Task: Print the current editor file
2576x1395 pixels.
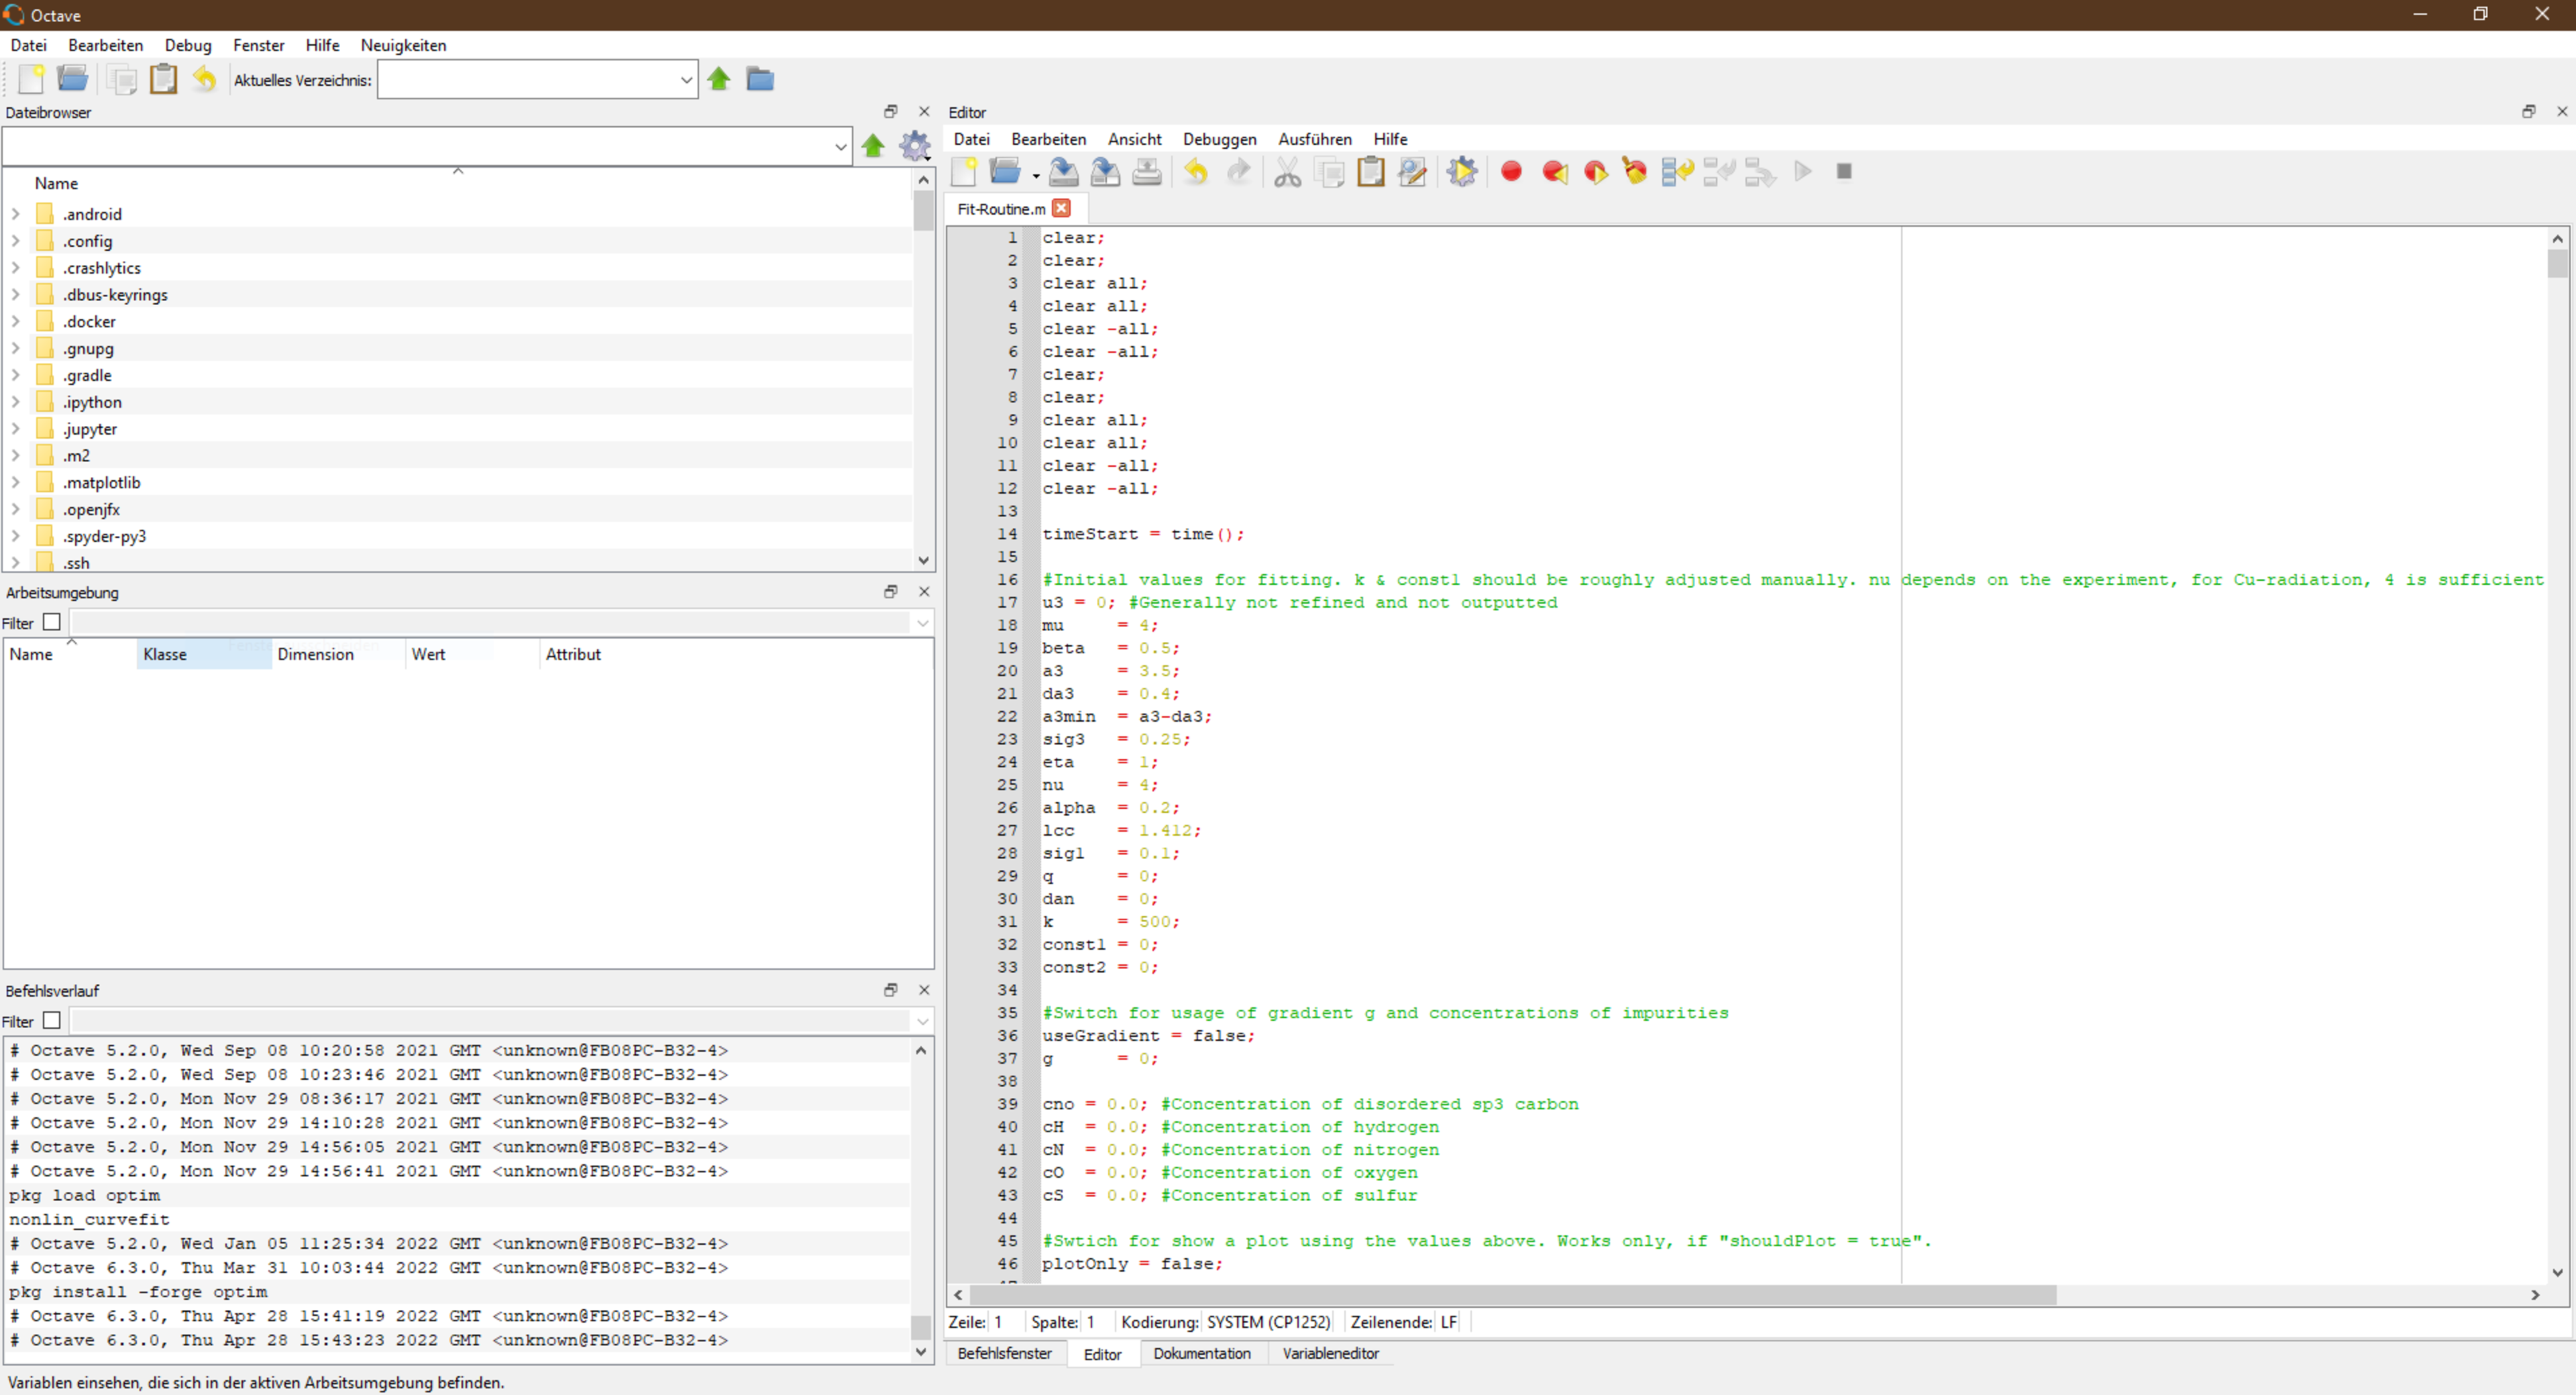Action: 1147,172
